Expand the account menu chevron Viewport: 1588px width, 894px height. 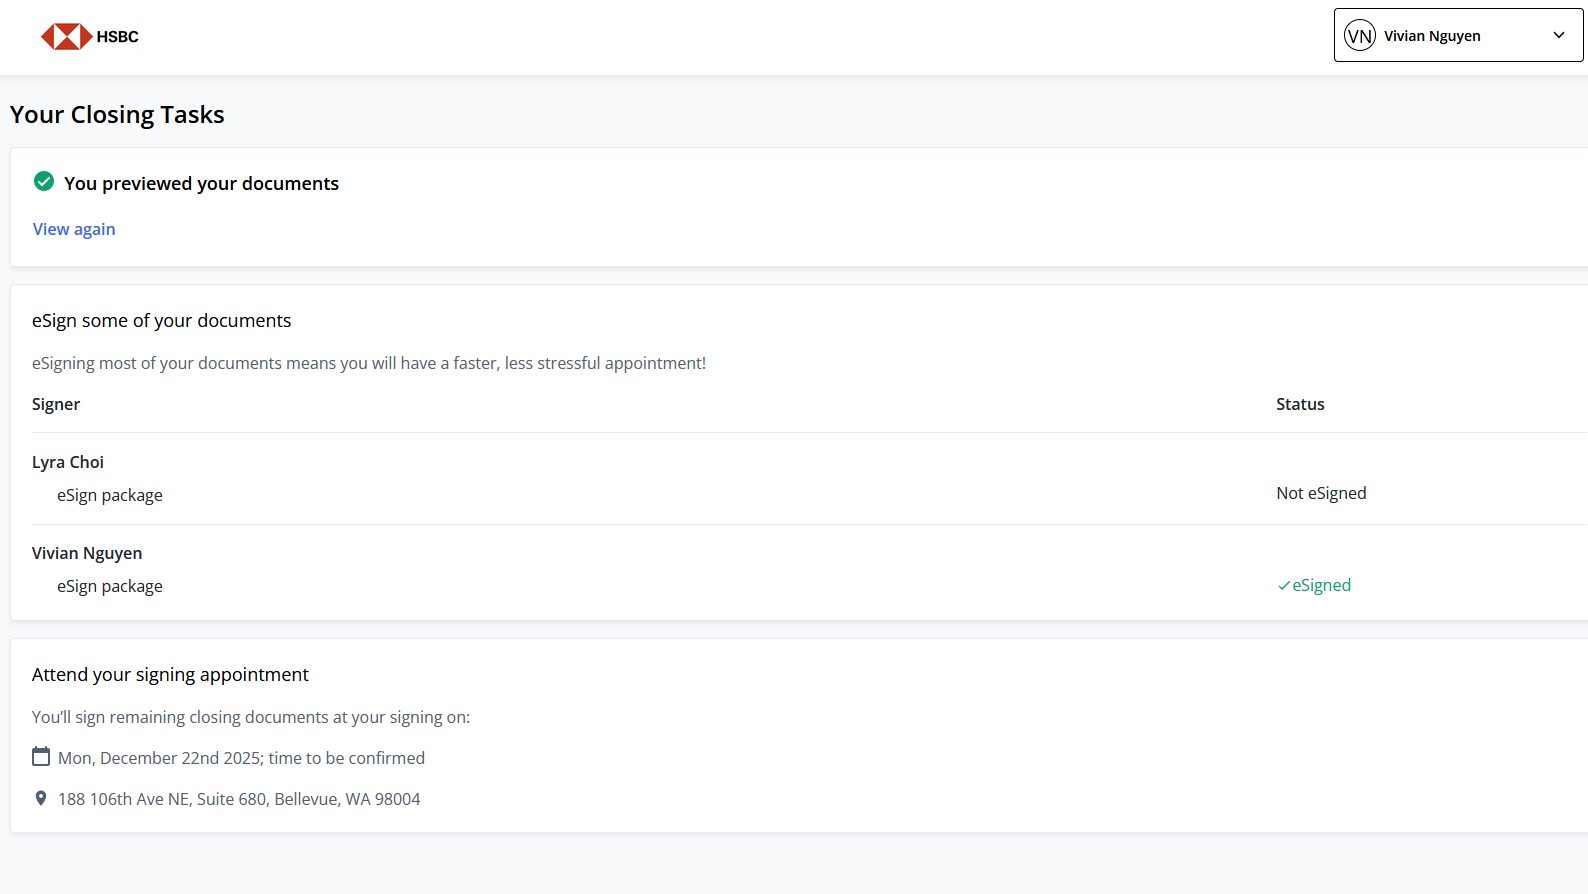pyautogui.click(x=1558, y=36)
